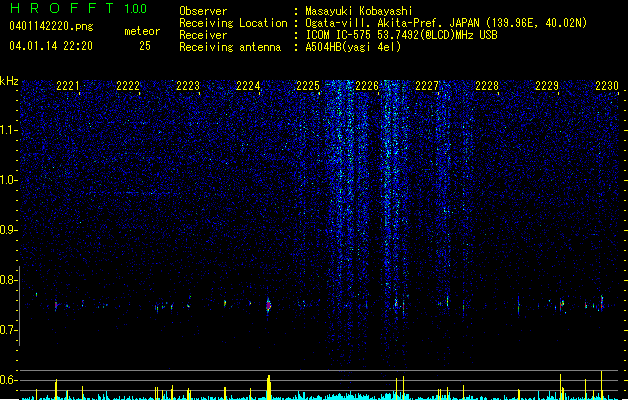Screen dimensions: 629x400
Task: Click the date stamp 04.01.14 22:20
Action: click(51, 46)
